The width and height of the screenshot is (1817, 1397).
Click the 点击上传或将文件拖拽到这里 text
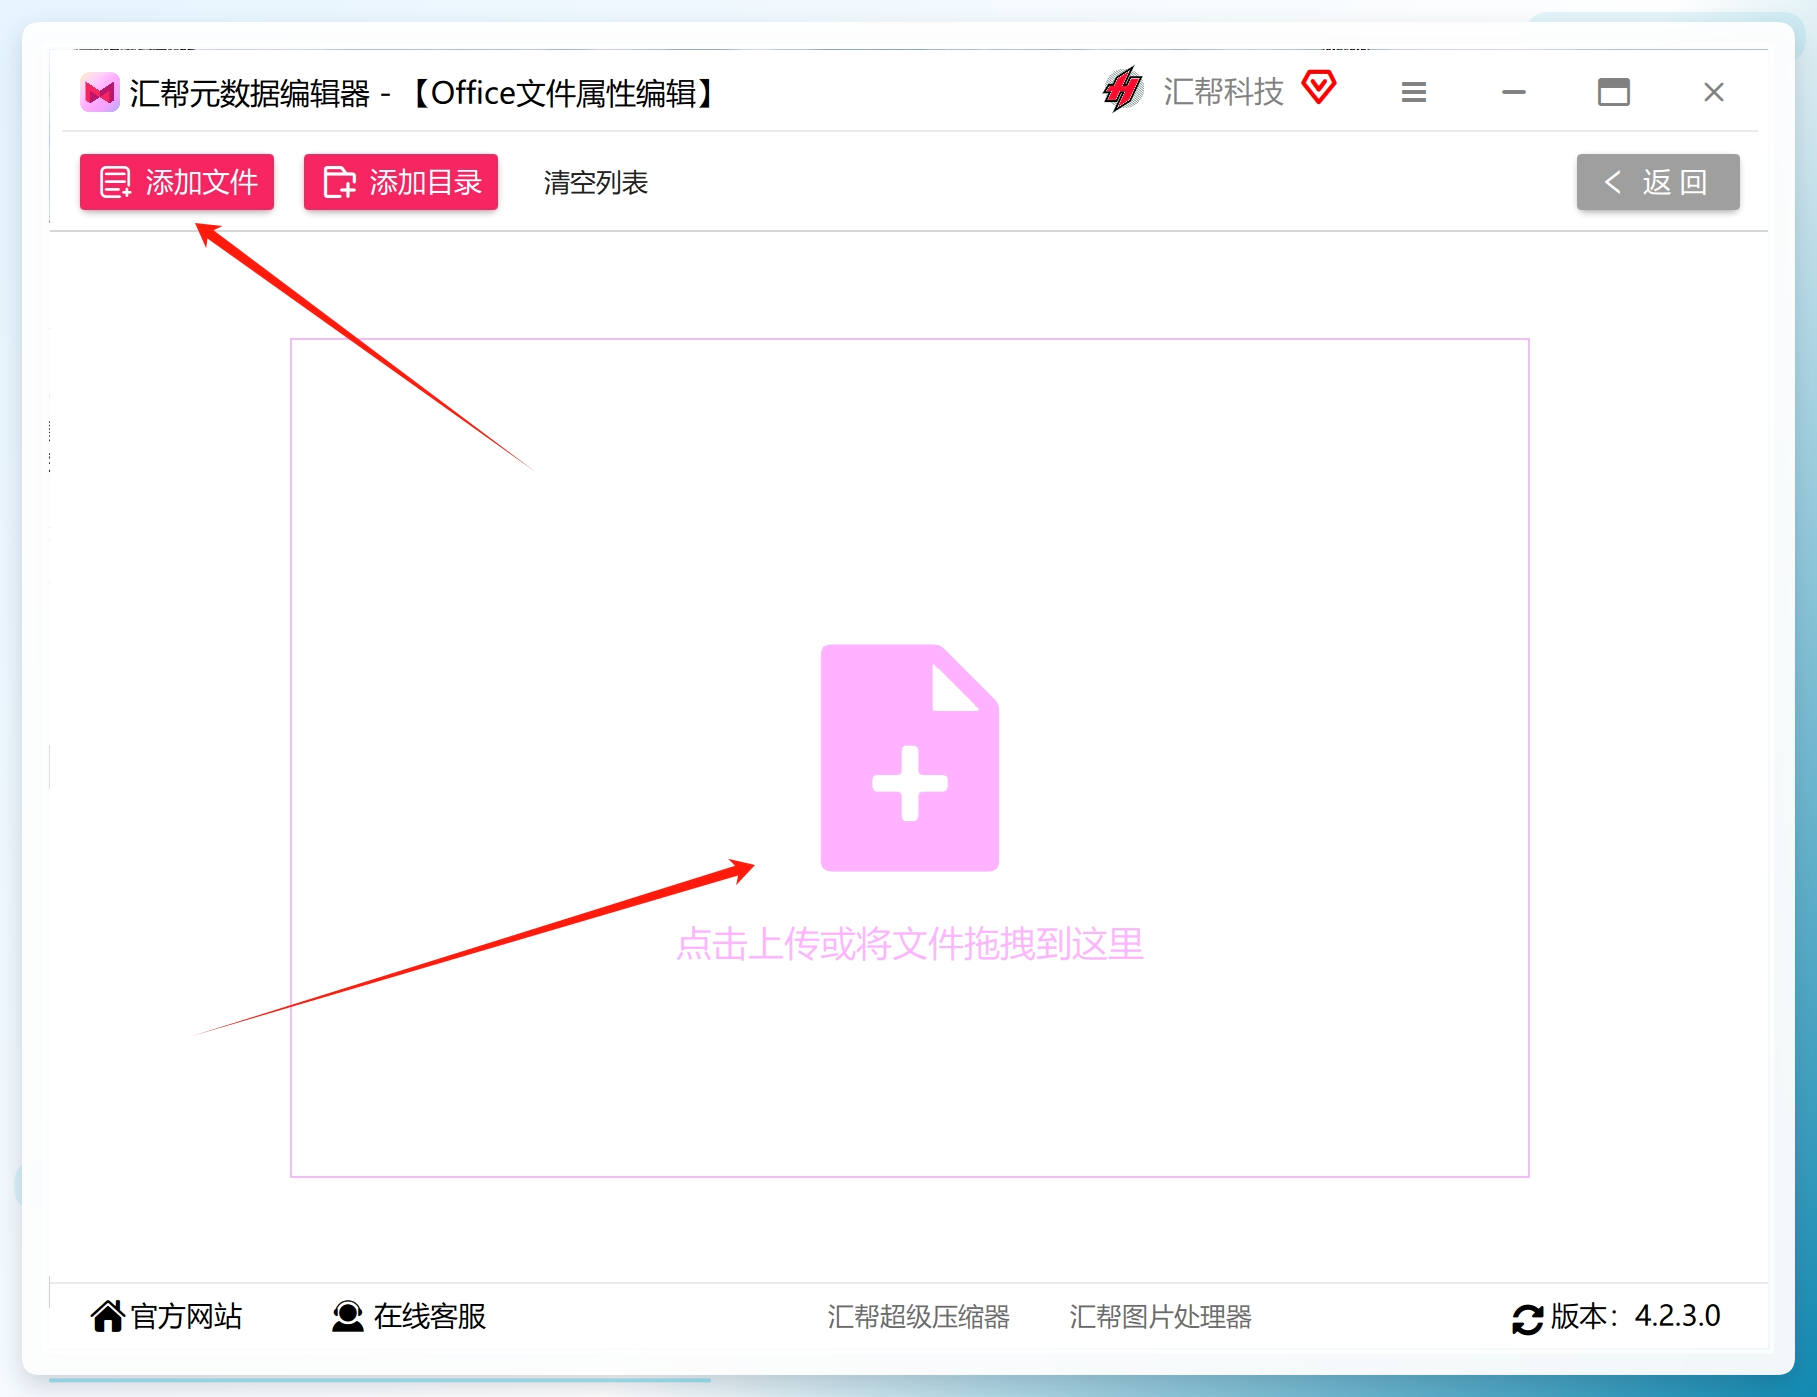pyautogui.click(x=910, y=944)
